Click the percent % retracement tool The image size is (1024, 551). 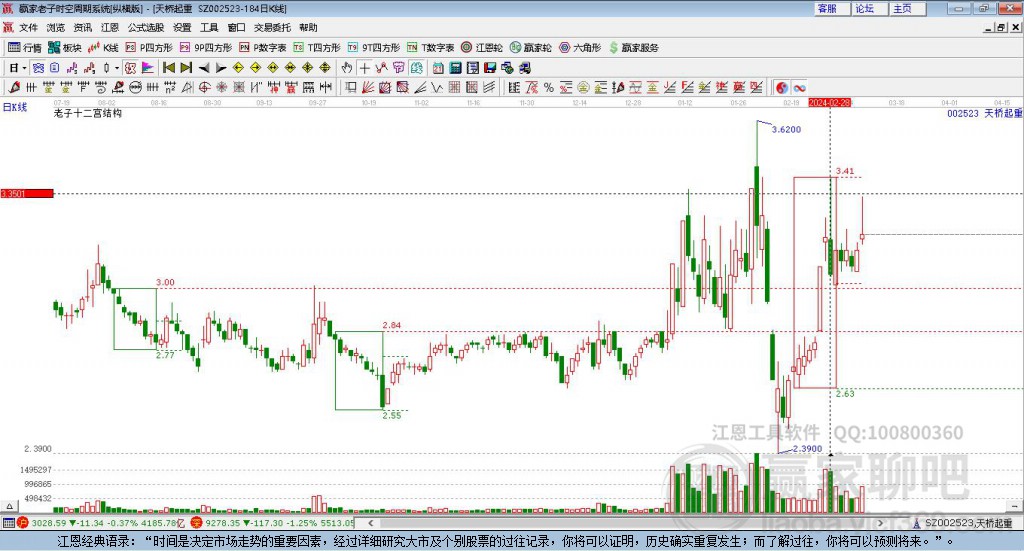(x=549, y=87)
